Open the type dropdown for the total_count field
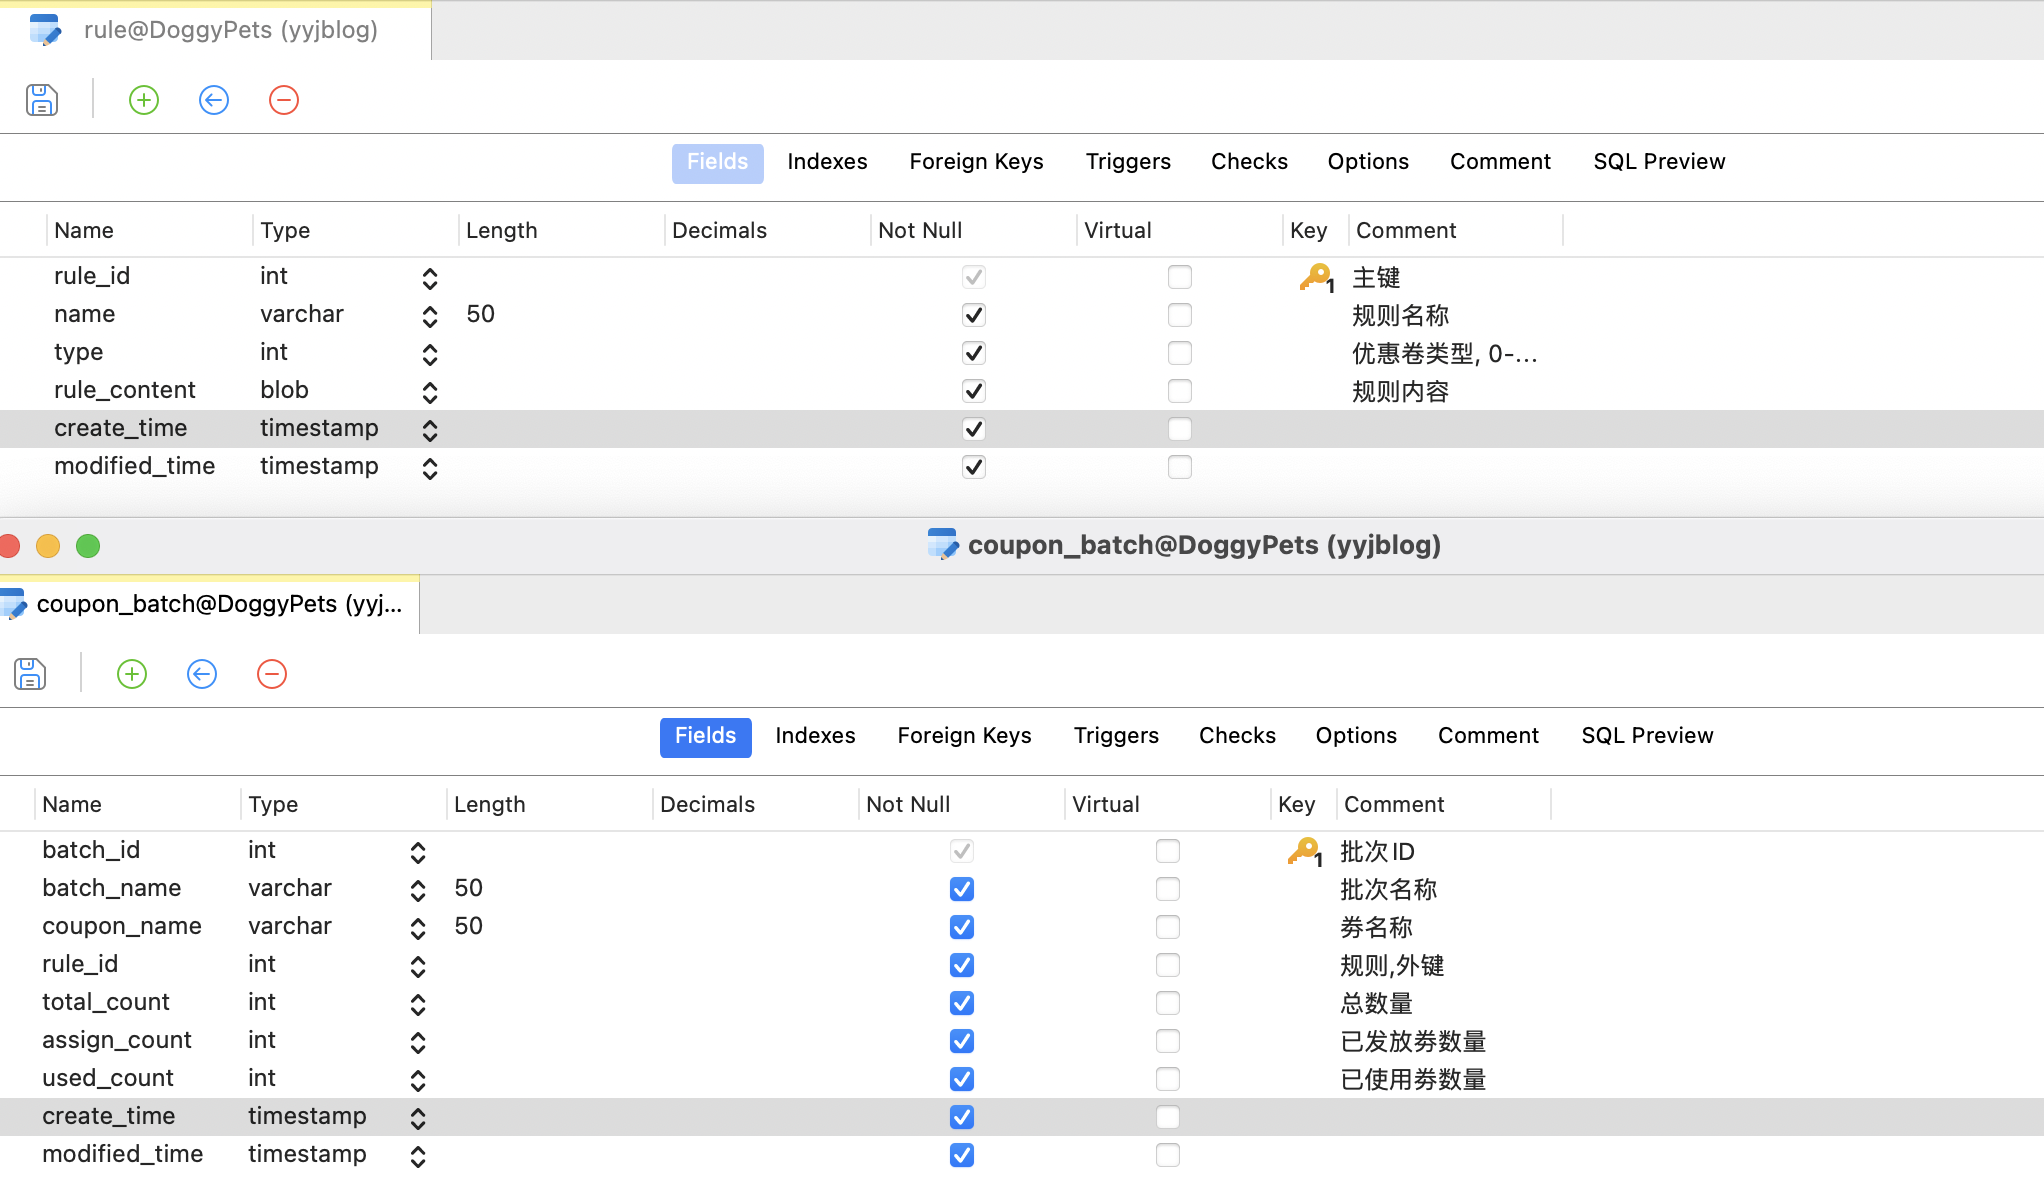 click(x=418, y=1004)
